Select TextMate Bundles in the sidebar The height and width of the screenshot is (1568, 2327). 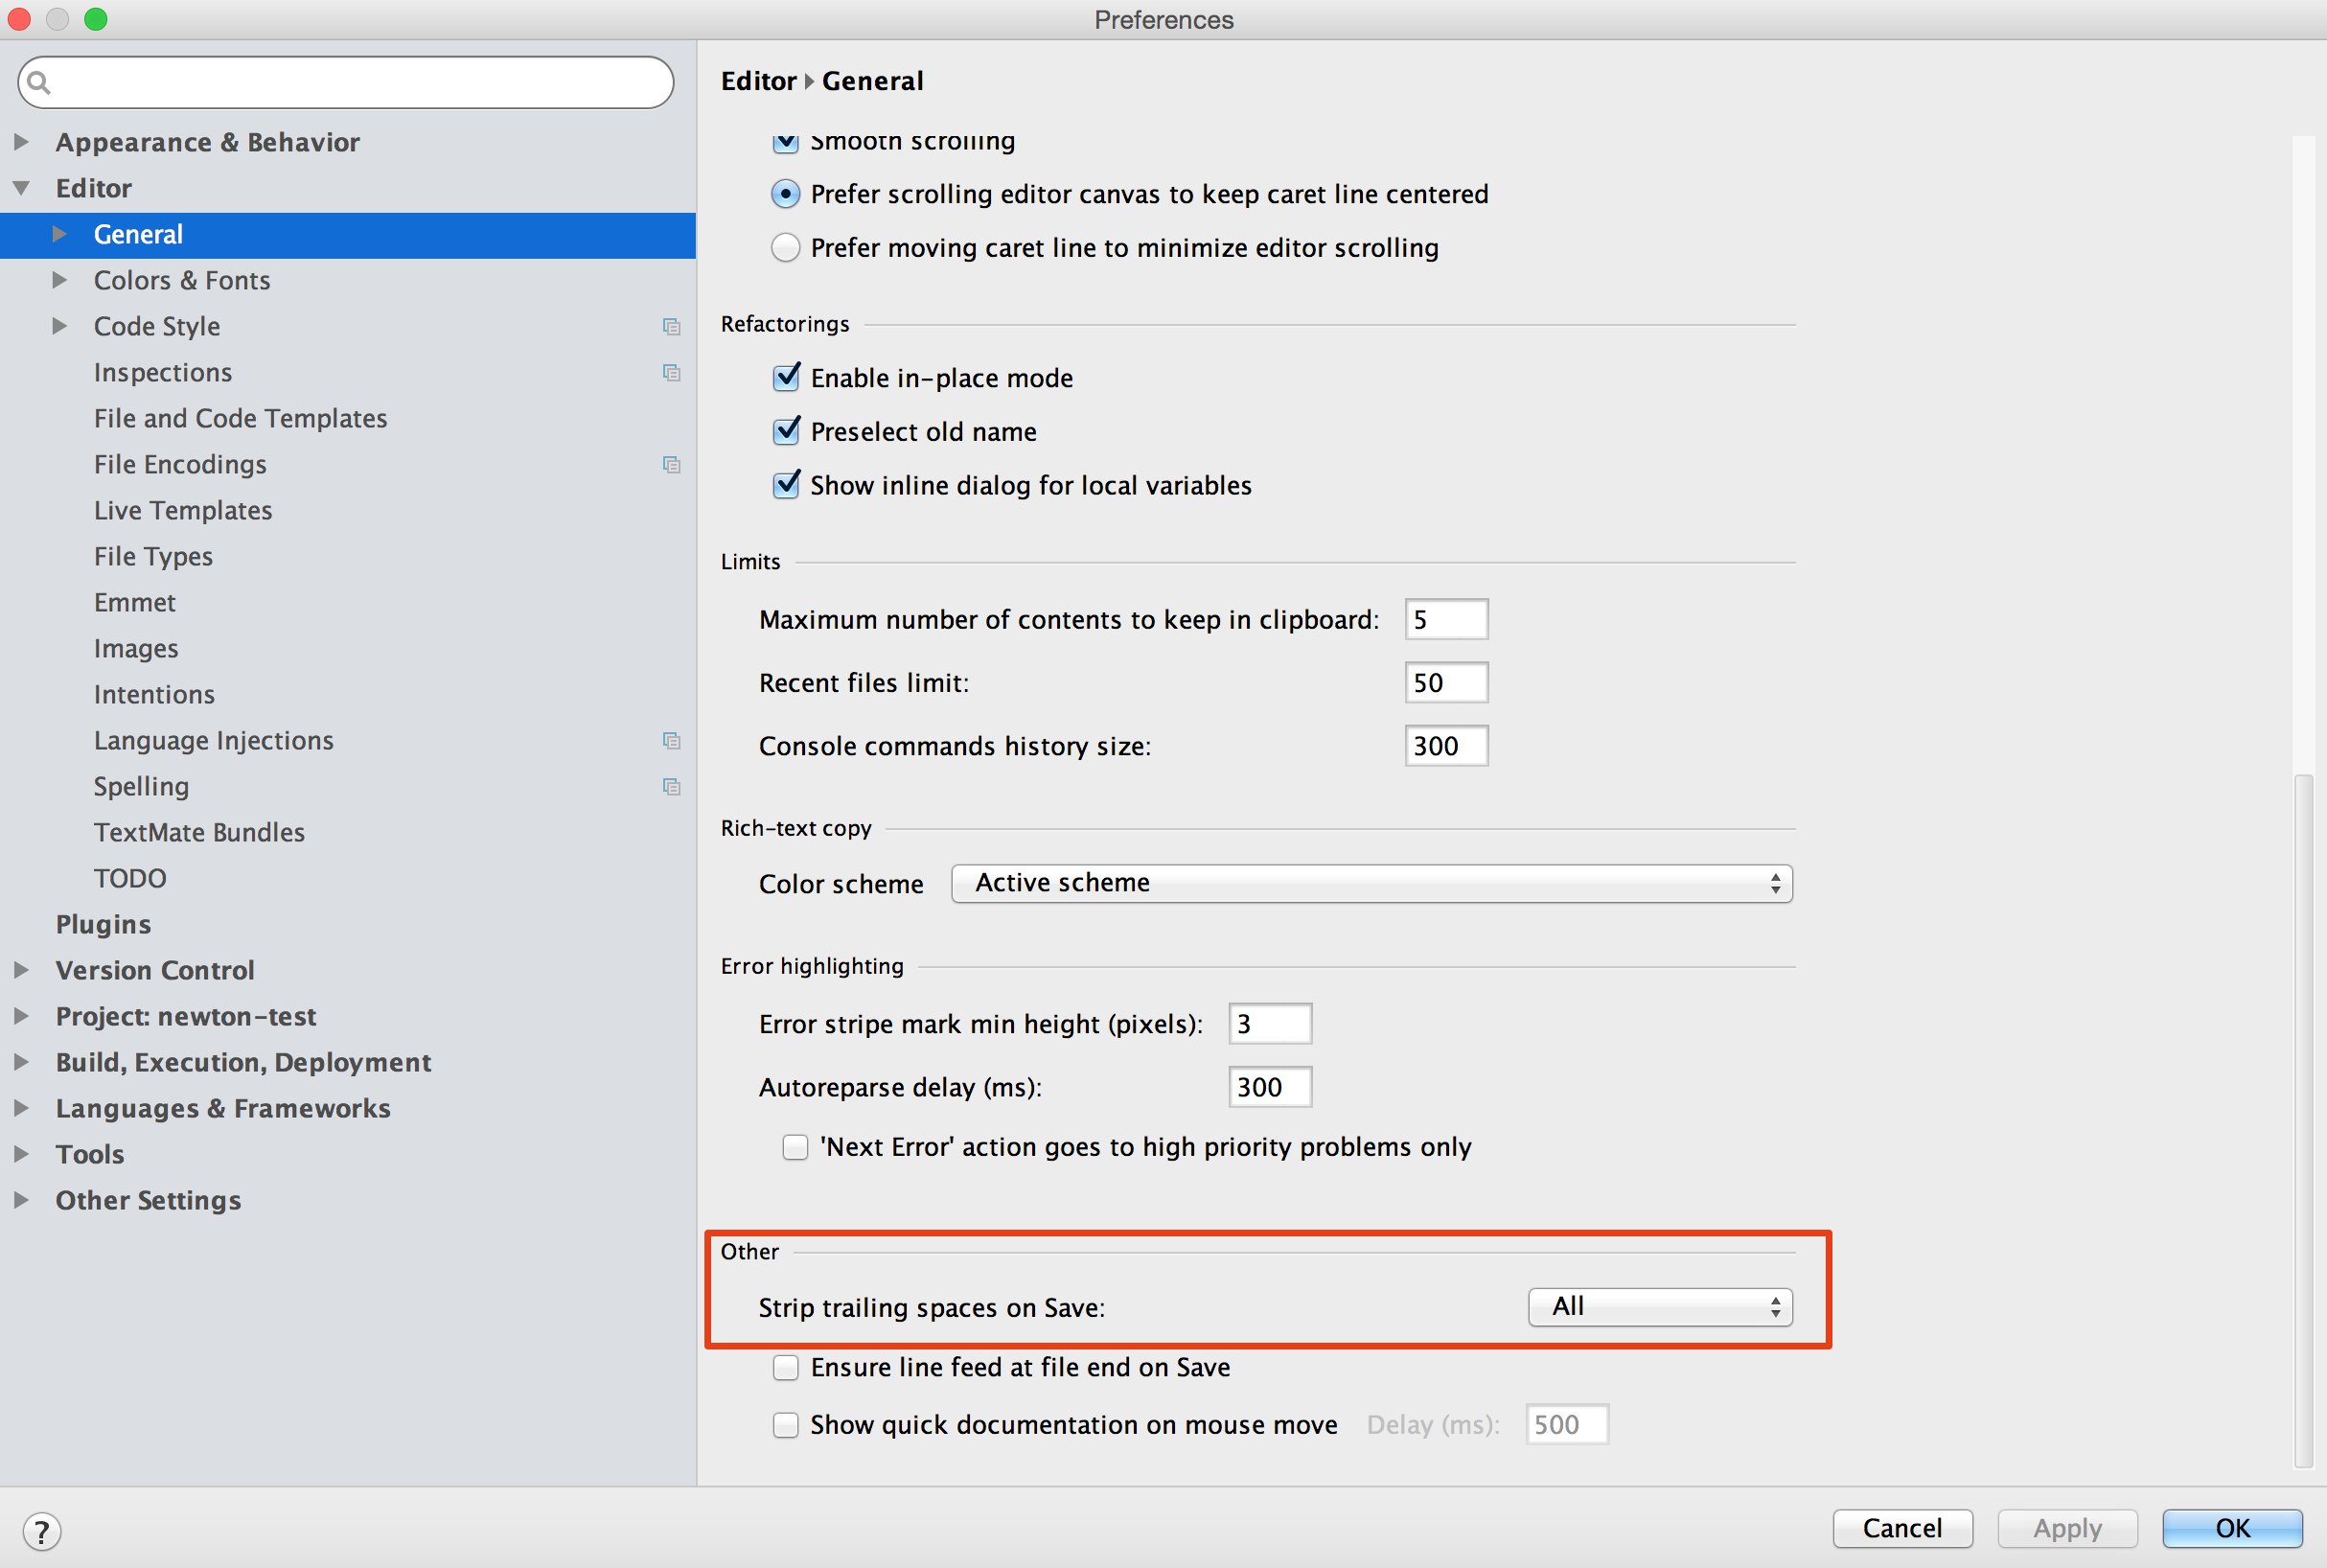tap(199, 832)
